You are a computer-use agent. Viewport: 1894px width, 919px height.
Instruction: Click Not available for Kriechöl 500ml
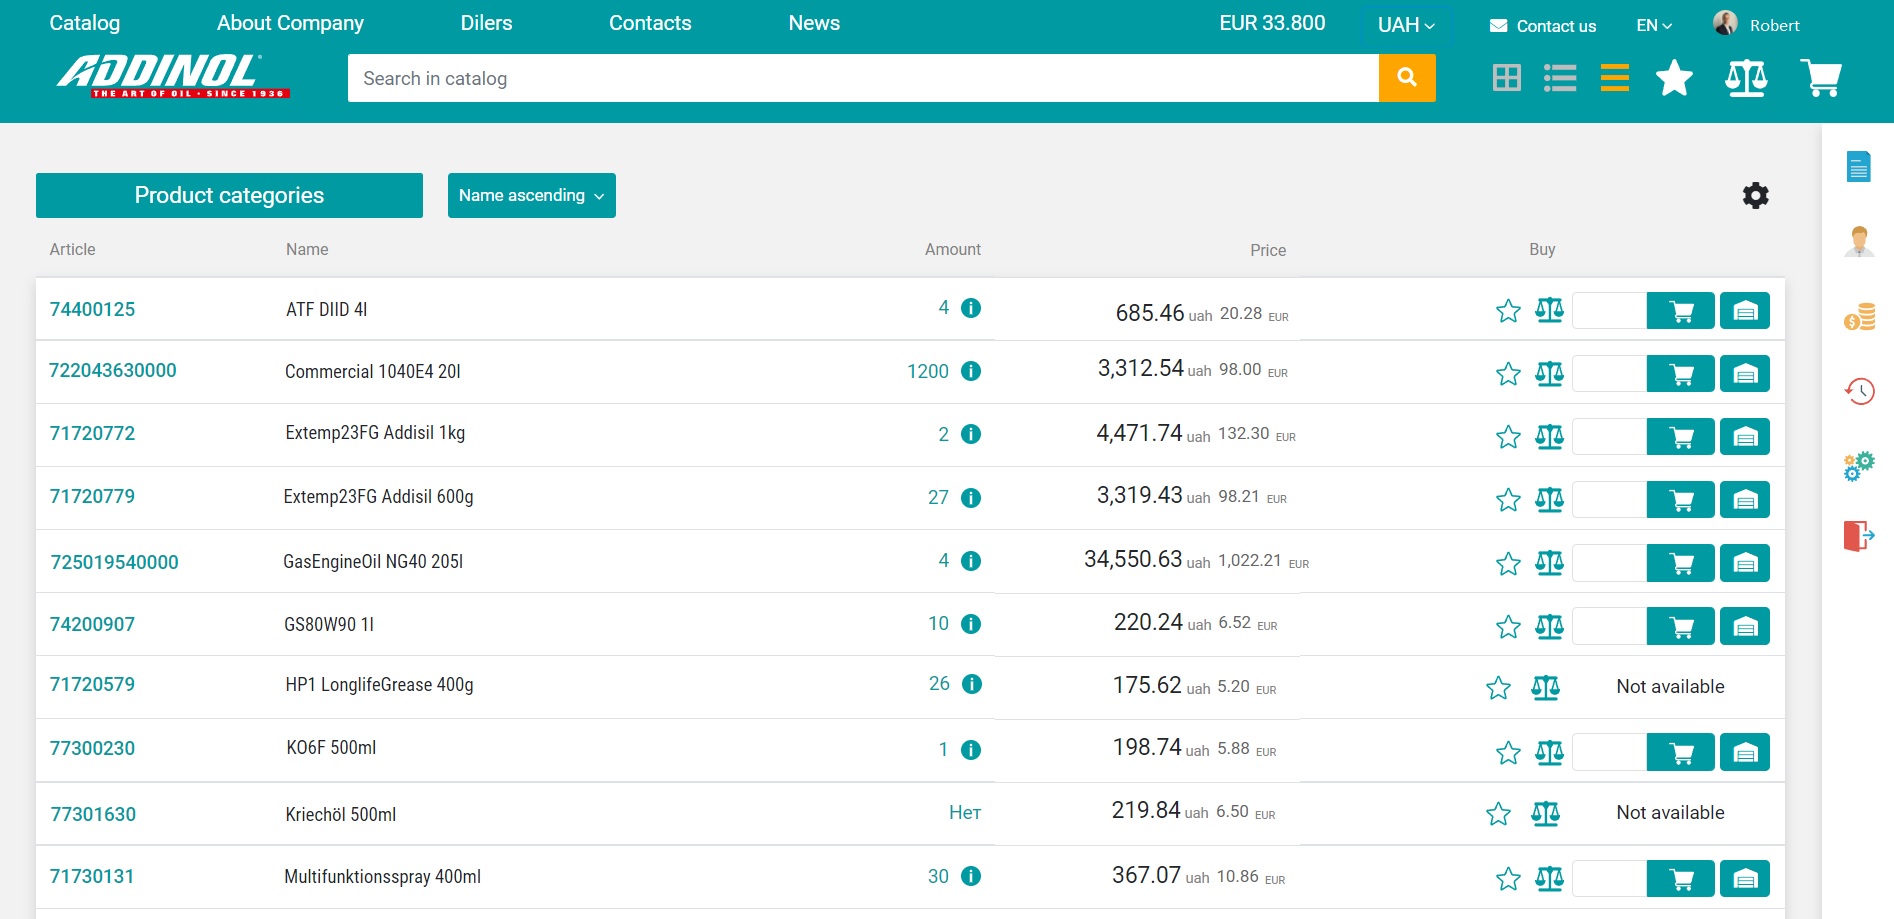[x=1670, y=813]
